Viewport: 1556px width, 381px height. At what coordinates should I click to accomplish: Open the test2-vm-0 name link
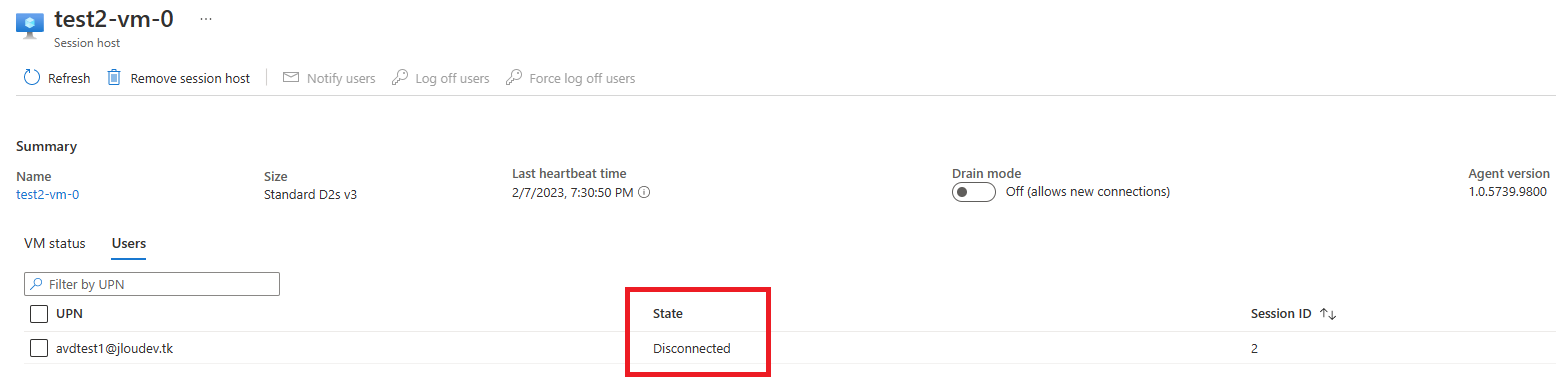click(x=47, y=194)
